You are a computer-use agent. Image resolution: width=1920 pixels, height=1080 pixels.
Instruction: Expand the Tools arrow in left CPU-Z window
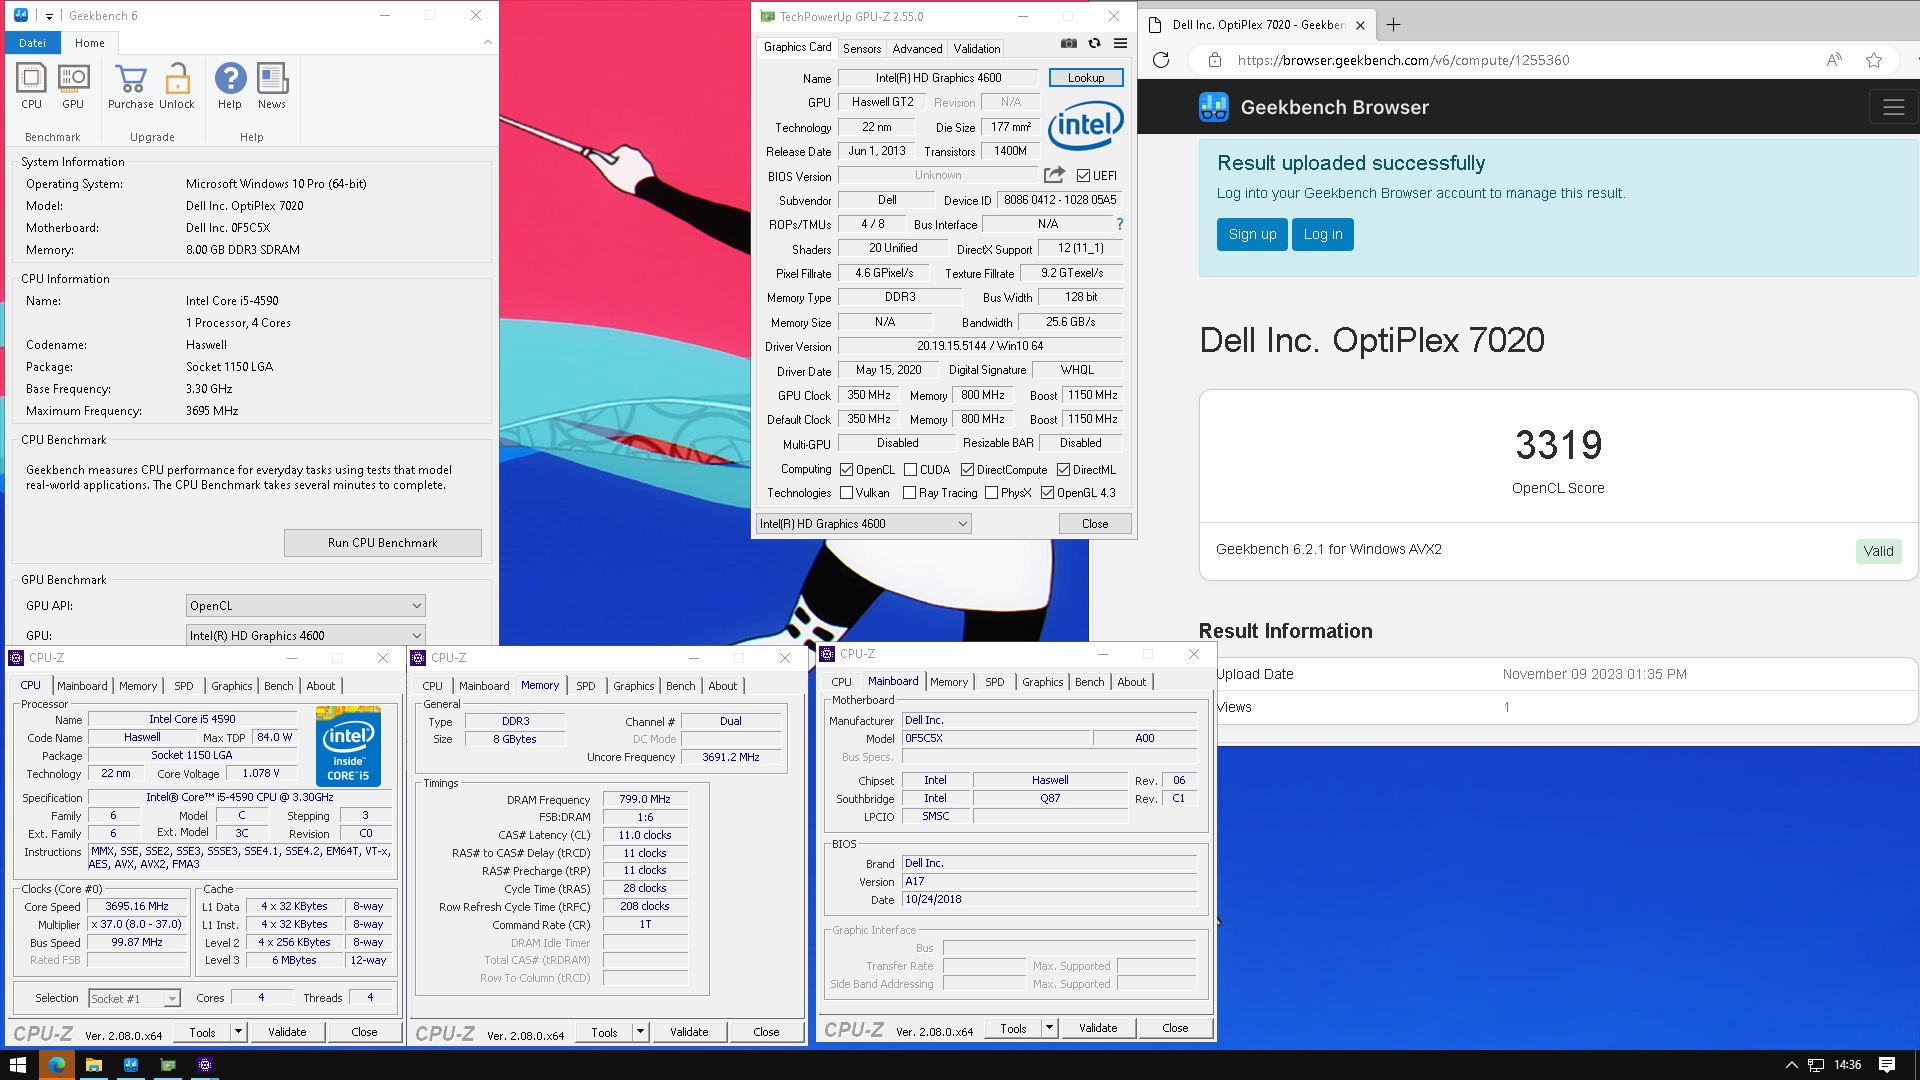click(x=238, y=1032)
